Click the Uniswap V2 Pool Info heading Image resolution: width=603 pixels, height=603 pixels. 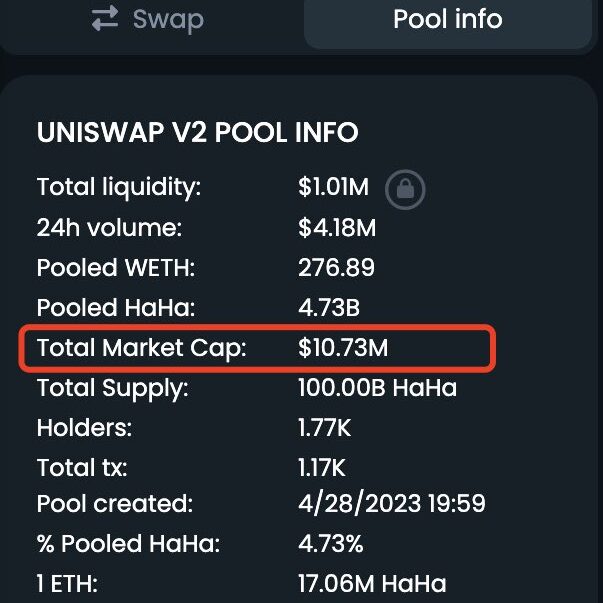tap(198, 133)
